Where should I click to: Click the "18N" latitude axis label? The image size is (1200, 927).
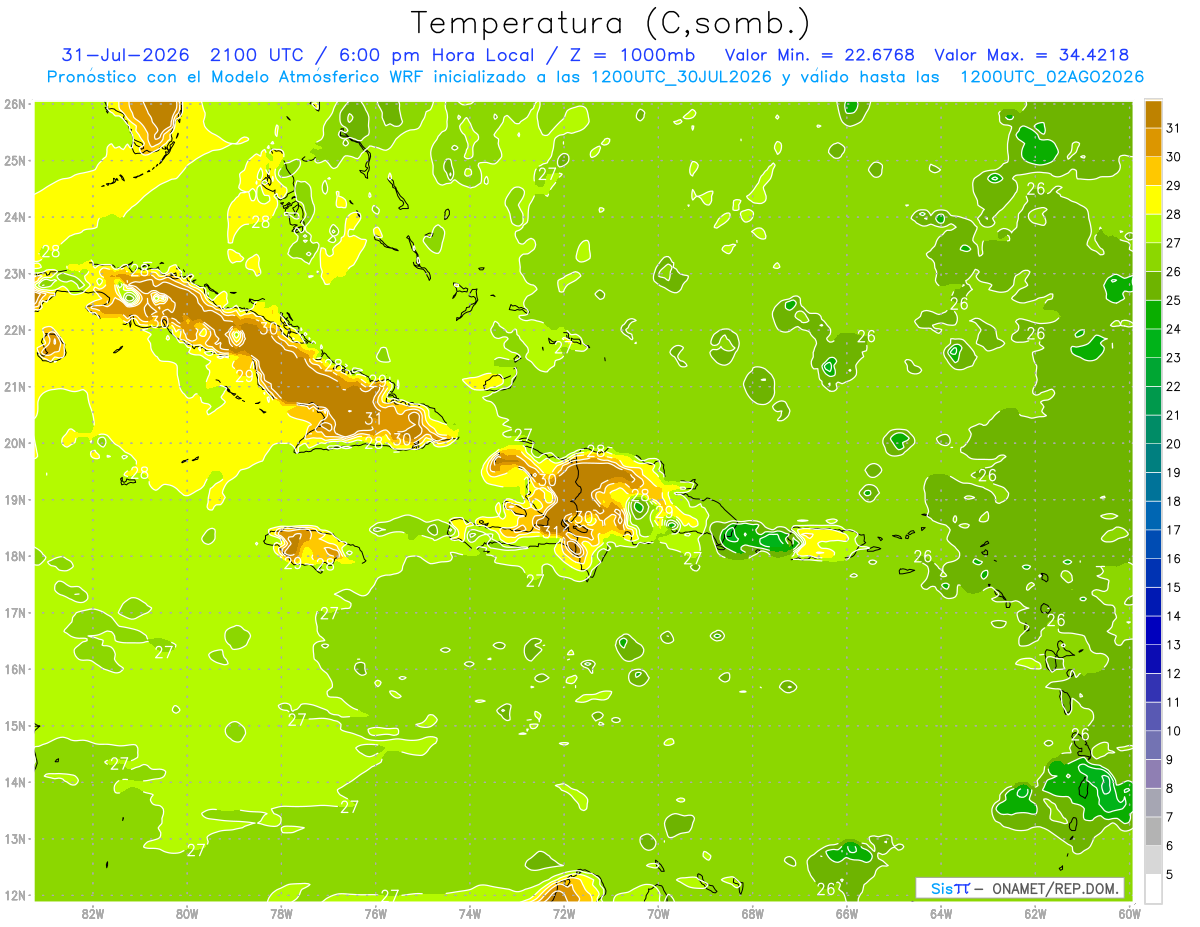[x=14, y=556]
